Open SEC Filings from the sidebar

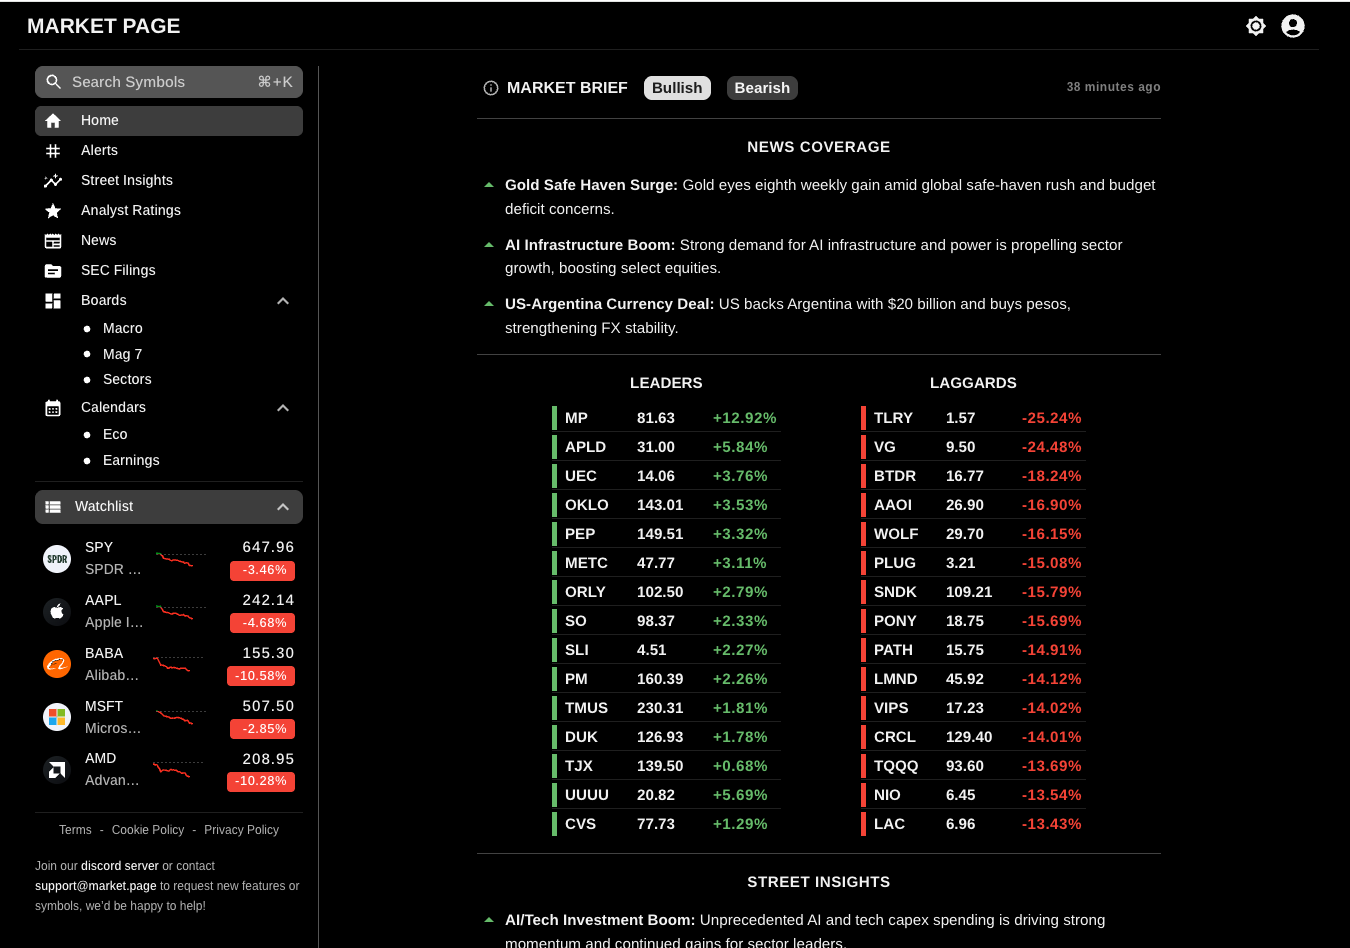(x=117, y=270)
